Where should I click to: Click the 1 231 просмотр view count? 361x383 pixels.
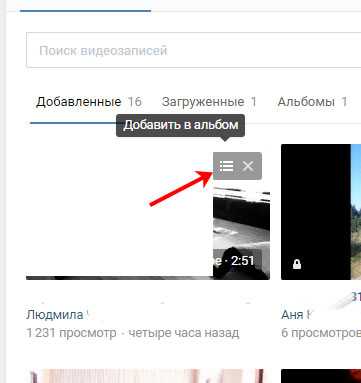pos(71,333)
